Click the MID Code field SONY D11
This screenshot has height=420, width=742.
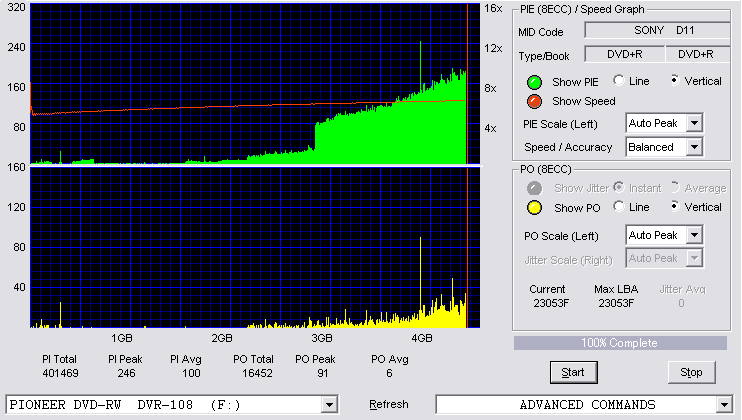point(658,30)
